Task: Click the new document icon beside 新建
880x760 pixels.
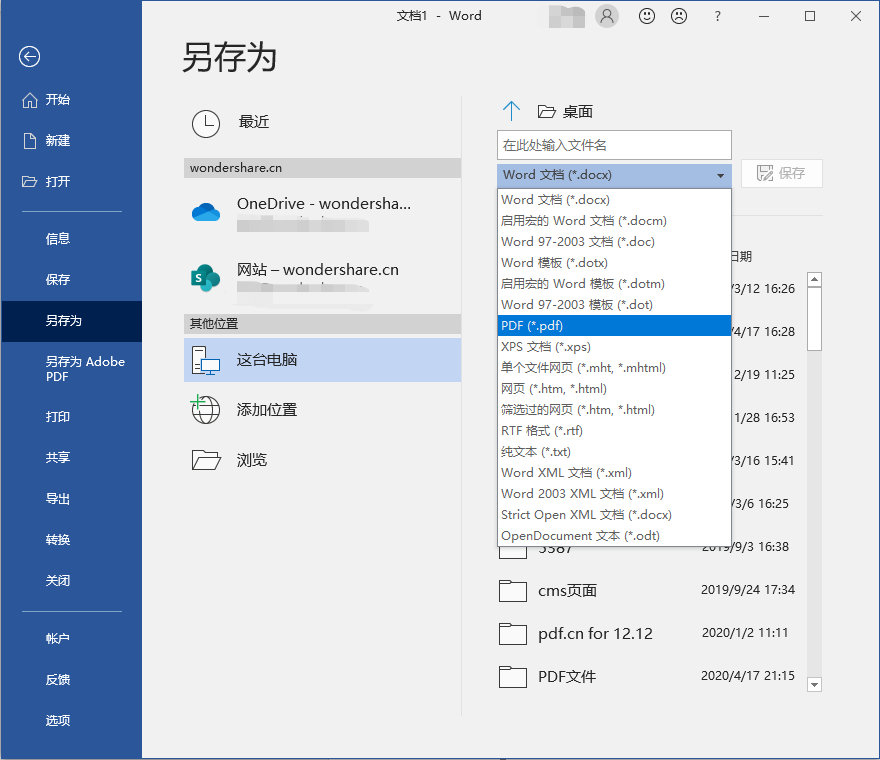Action: 30,141
